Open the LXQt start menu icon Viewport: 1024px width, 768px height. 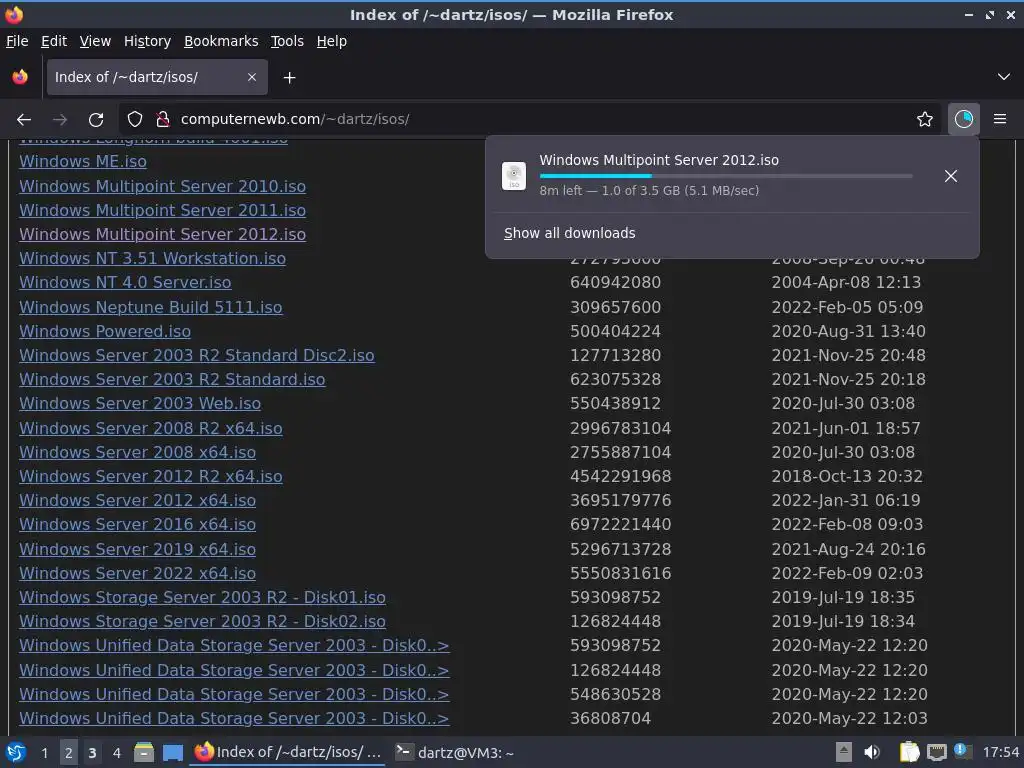tap(16, 752)
